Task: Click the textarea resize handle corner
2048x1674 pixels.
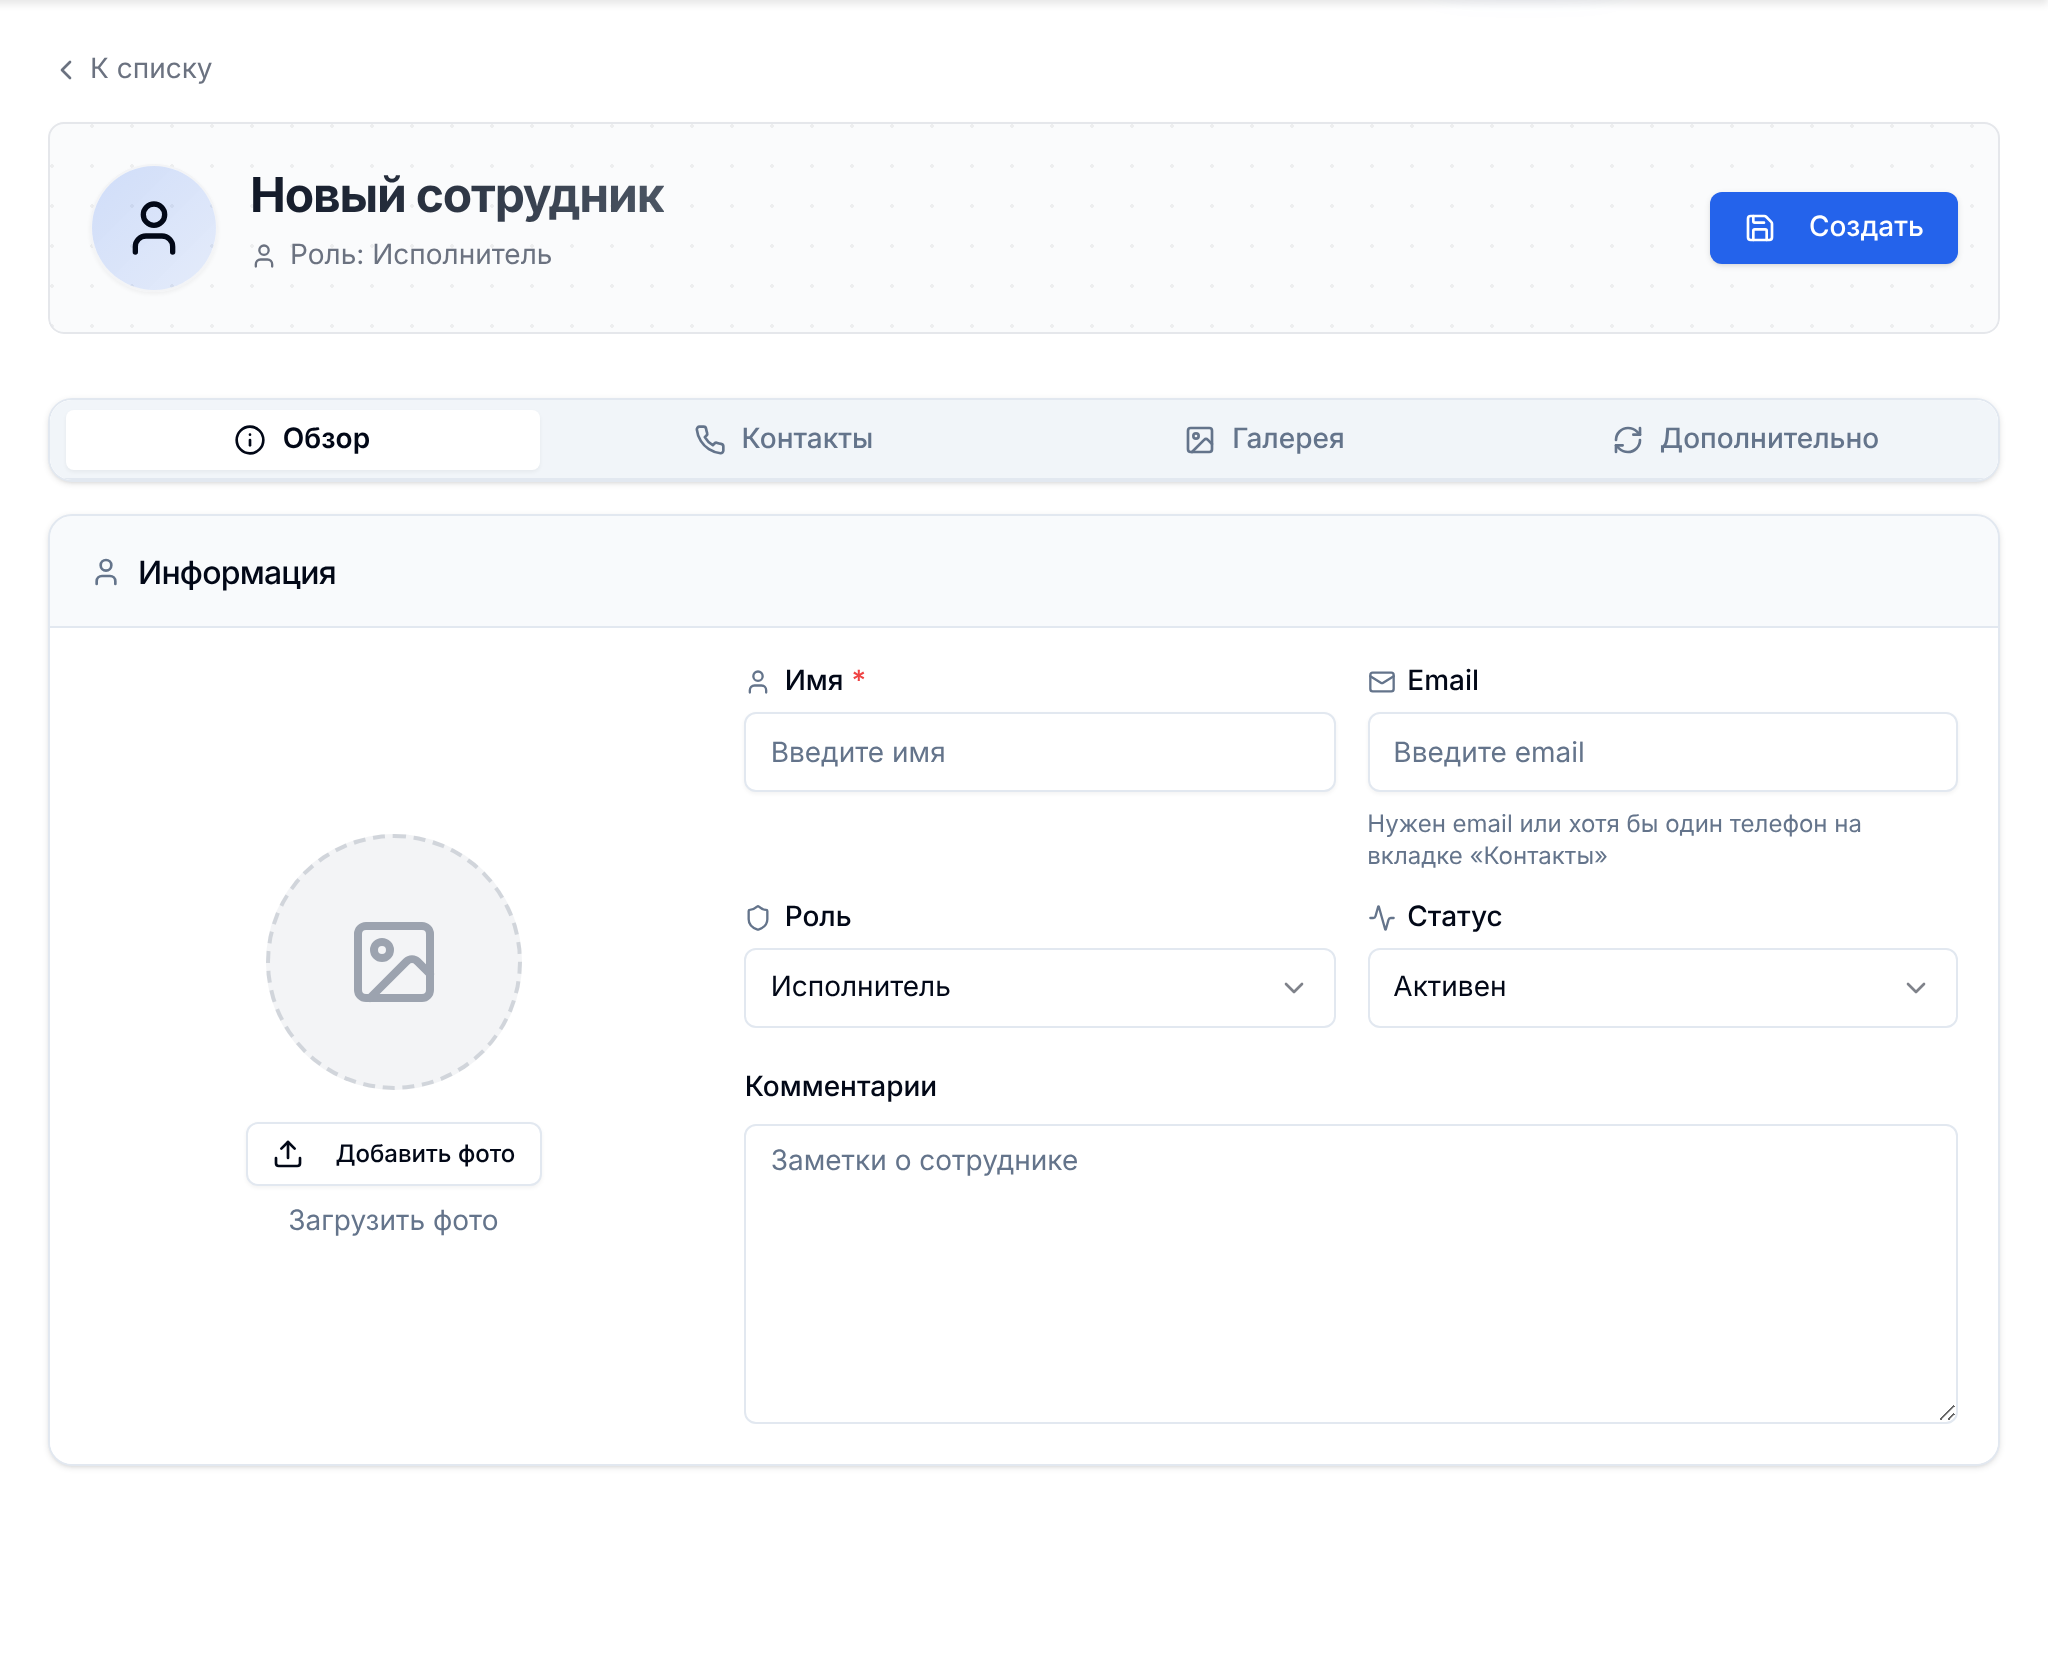Action: pyautogui.click(x=1947, y=1413)
